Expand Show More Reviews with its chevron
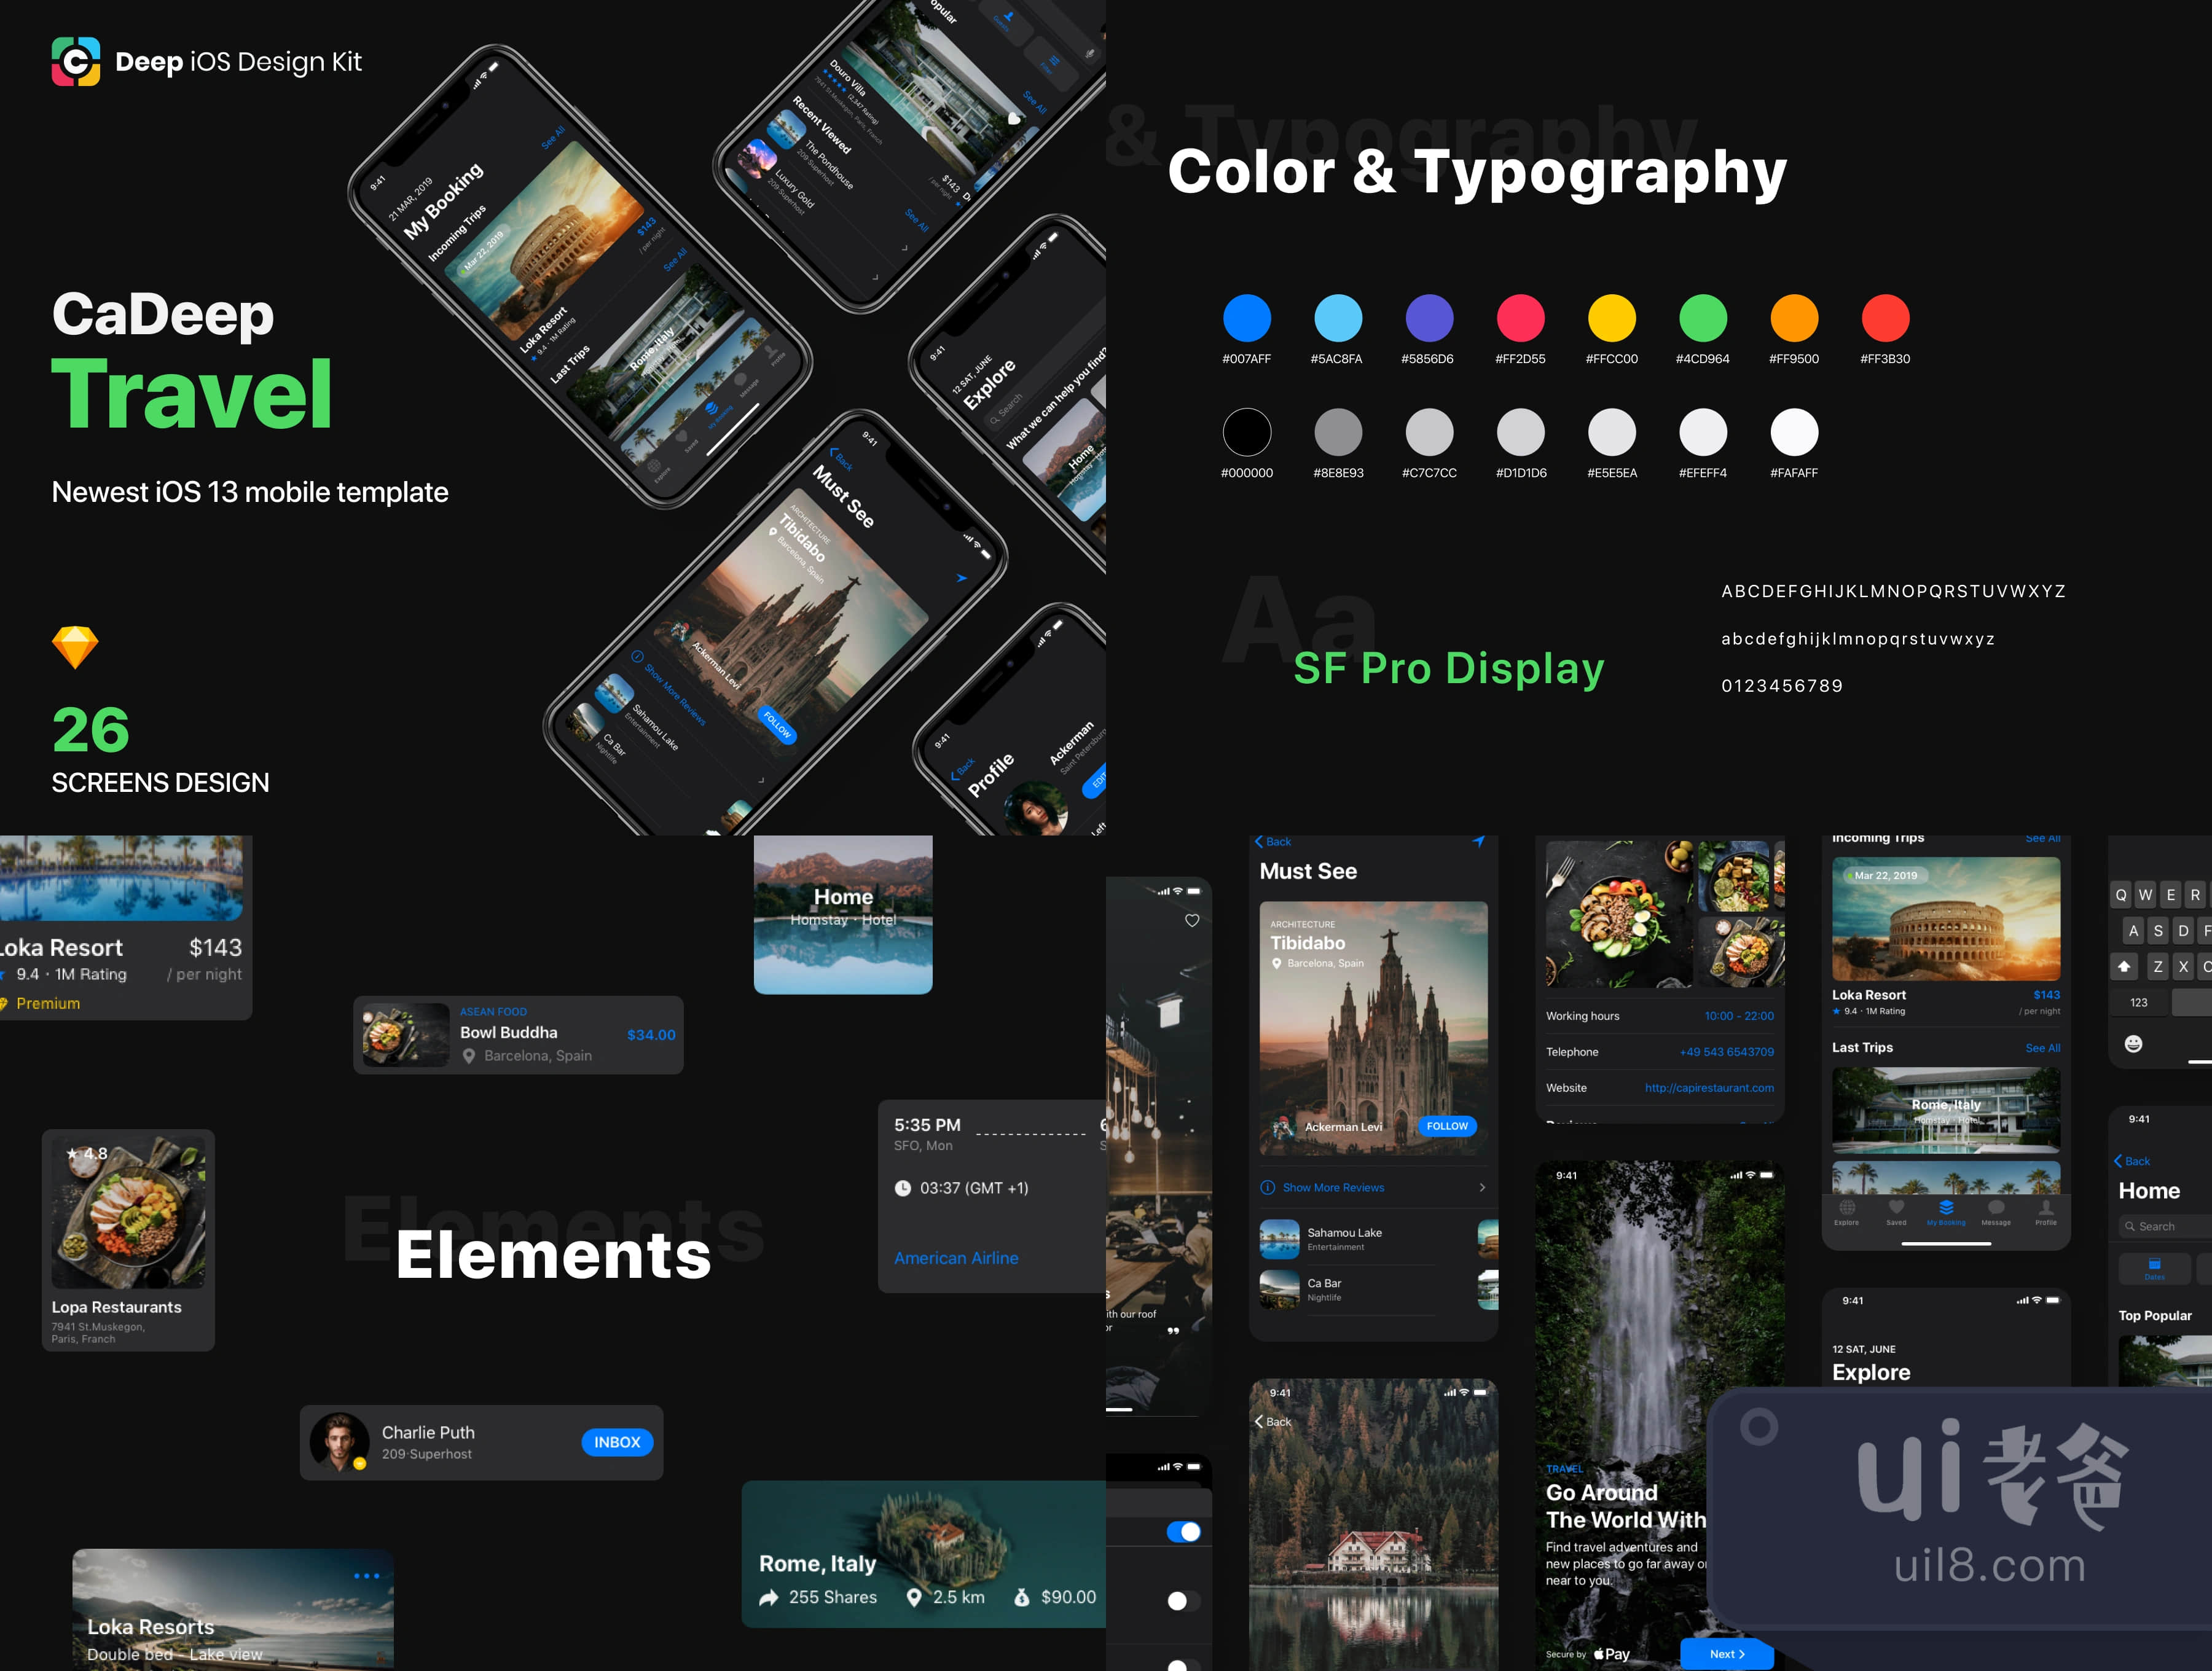This screenshot has height=1671, width=2212. [1482, 1187]
